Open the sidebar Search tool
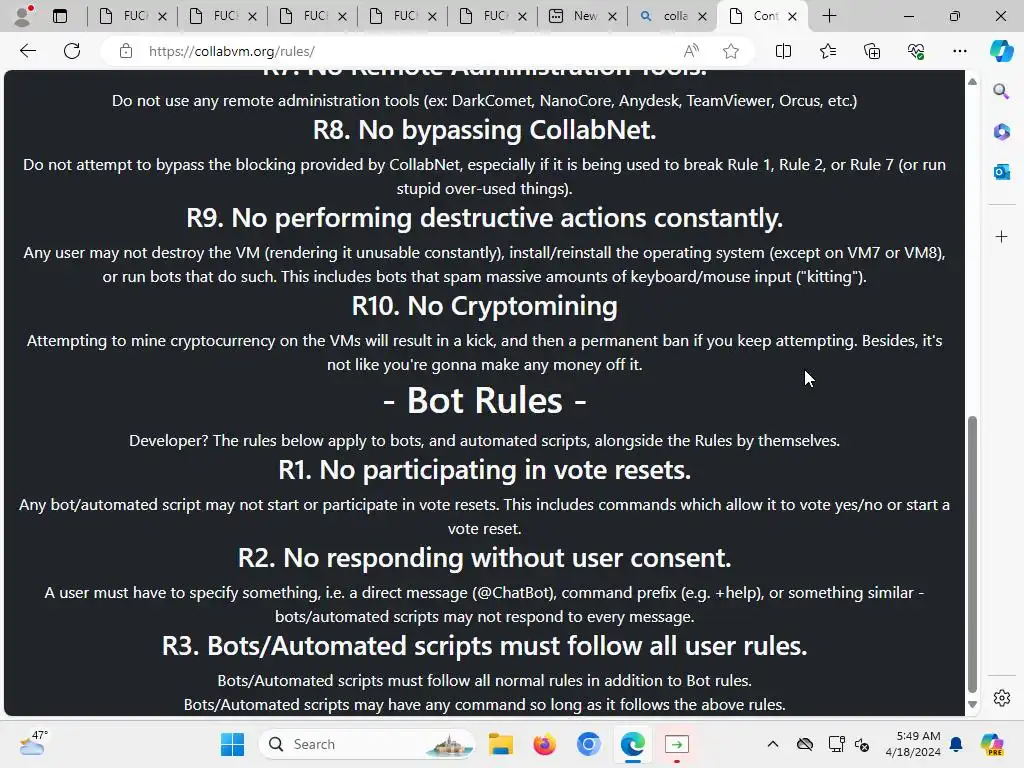Image resolution: width=1024 pixels, height=768 pixels. (1001, 91)
